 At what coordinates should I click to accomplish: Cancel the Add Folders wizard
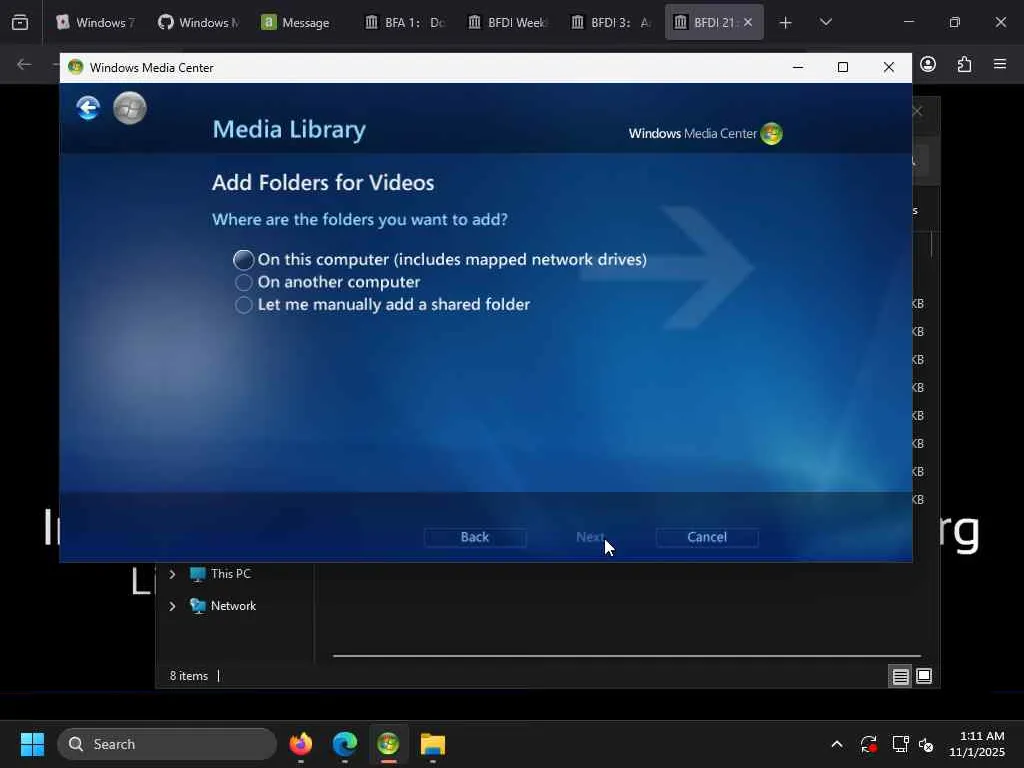tap(707, 537)
